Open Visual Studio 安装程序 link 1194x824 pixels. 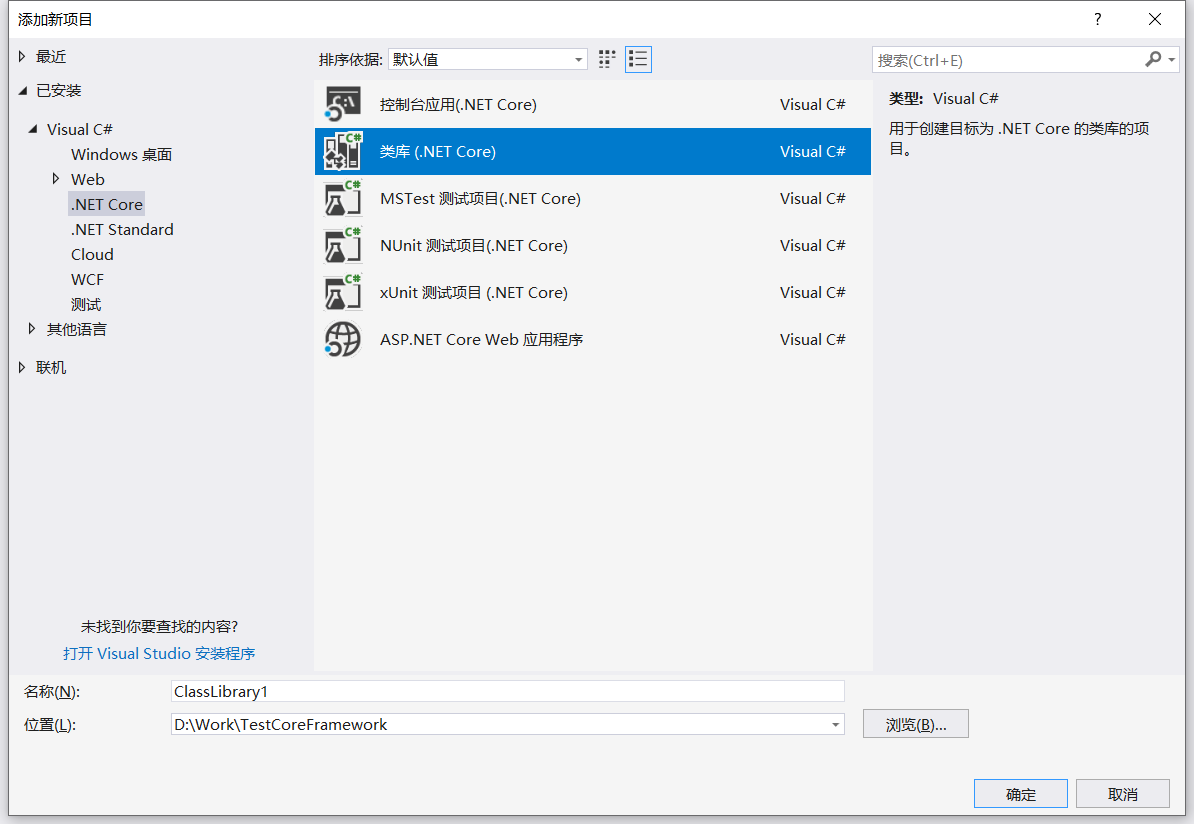pos(158,653)
